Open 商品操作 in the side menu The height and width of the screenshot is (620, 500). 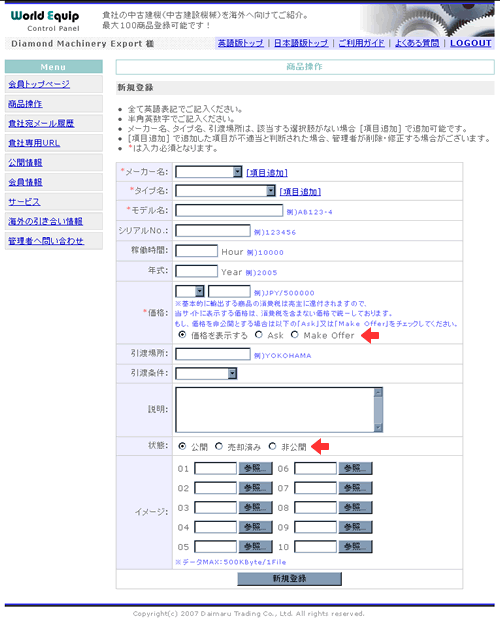tap(25, 104)
